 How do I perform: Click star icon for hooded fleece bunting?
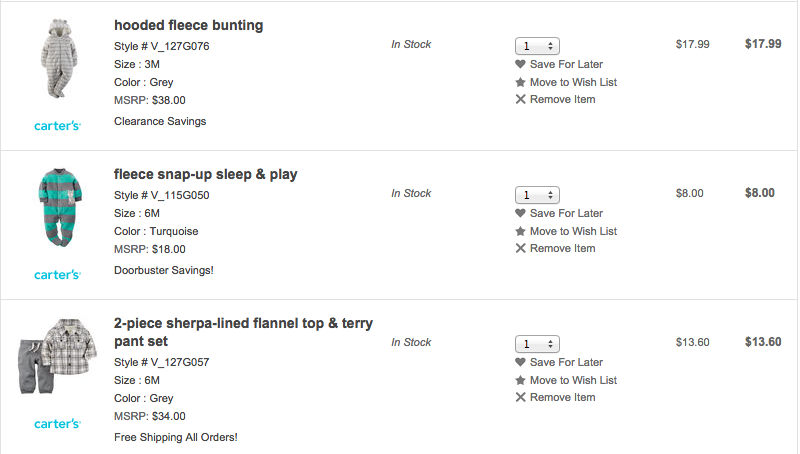[520, 82]
